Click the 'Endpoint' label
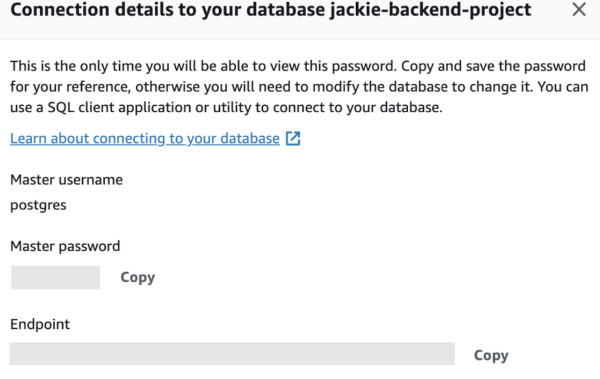The height and width of the screenshot is (379, 600). 40,325
